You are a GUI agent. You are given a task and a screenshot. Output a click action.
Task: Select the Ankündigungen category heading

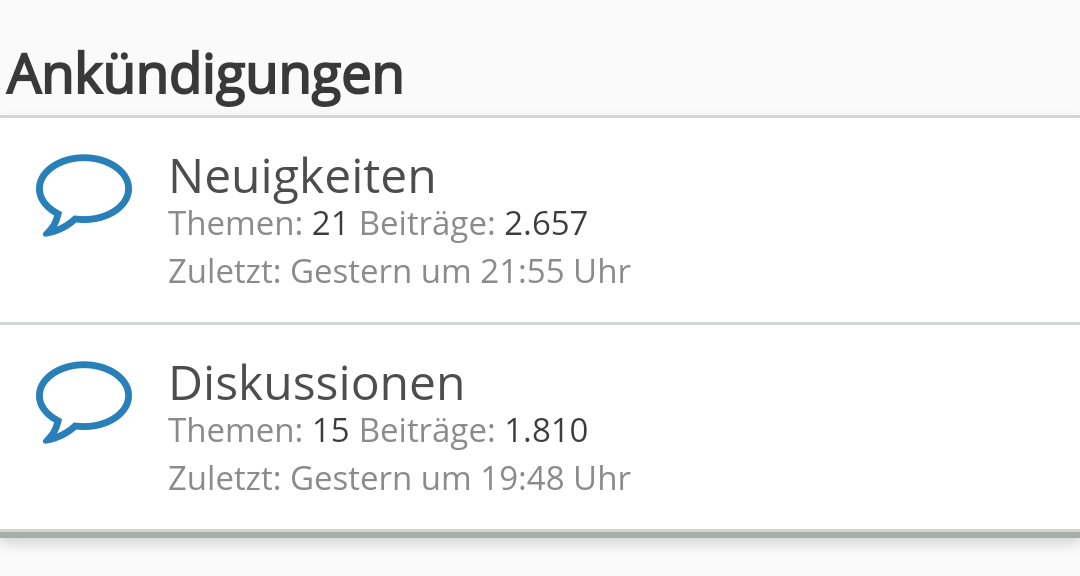[205, 75]
